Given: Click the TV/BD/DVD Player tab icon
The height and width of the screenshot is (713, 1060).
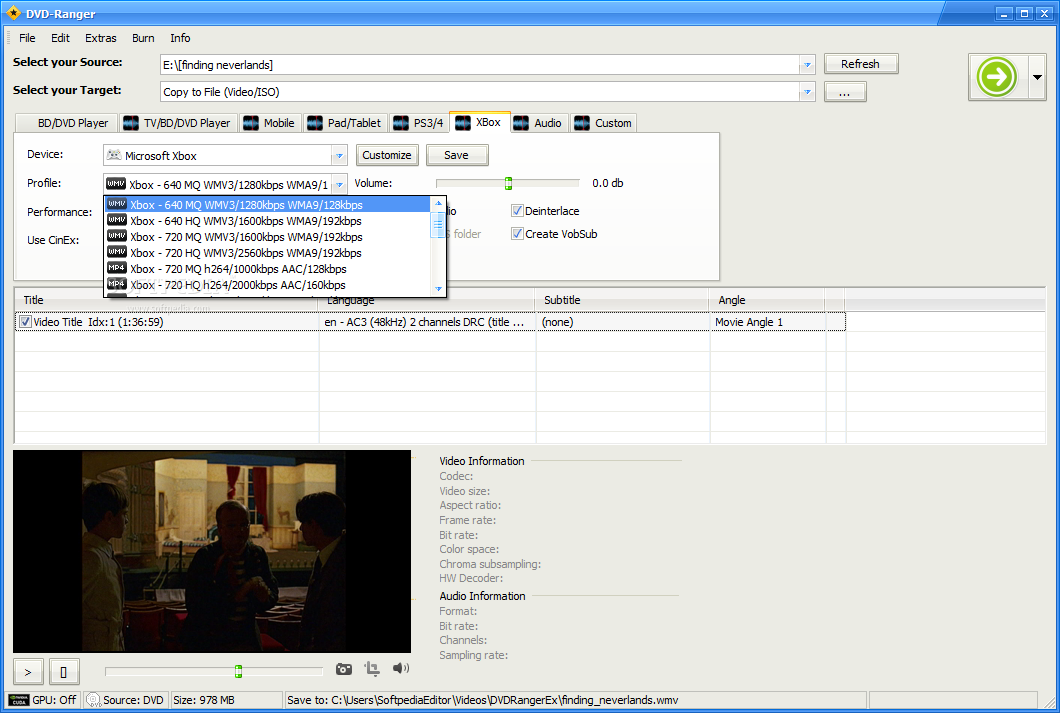Looking at the screenshot, I should tap(130, 123).
